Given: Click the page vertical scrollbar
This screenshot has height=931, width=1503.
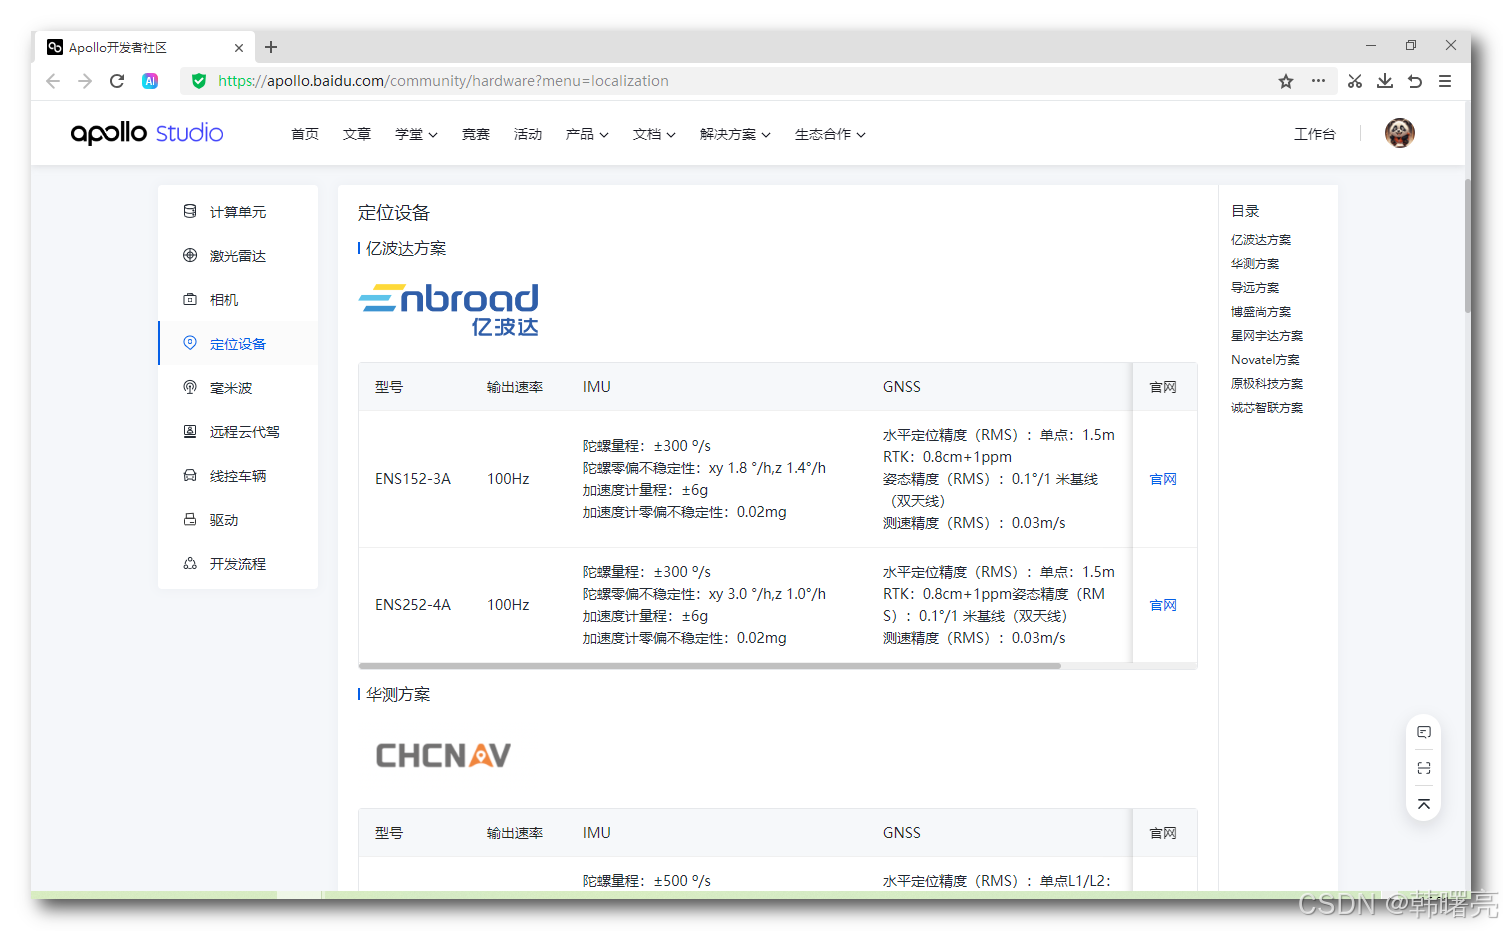Looking at the screenshot, I should [1467, 246].
